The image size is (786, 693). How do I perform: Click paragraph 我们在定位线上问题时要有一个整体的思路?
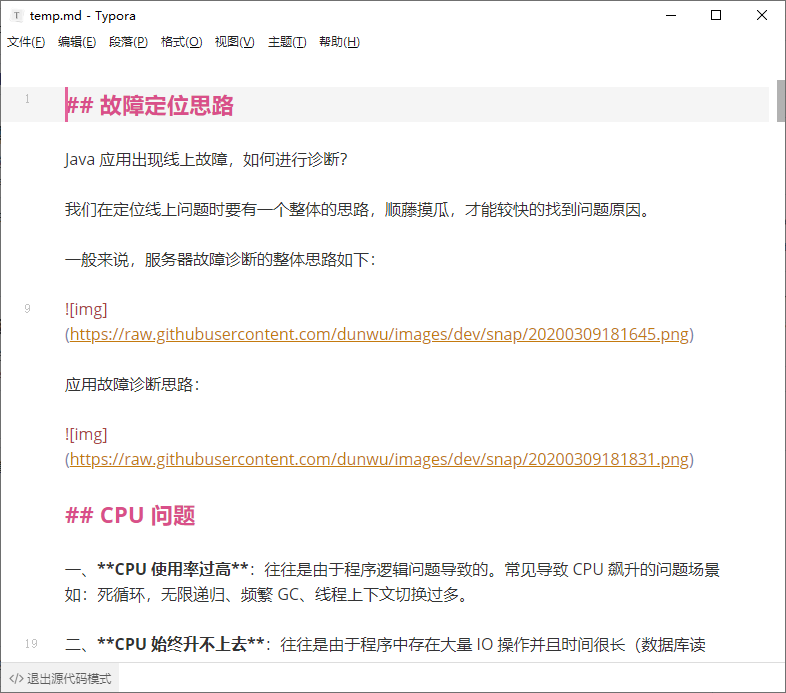pos(358,209)
